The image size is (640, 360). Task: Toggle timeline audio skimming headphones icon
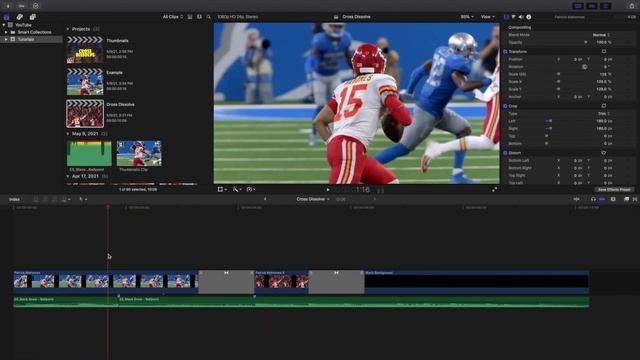point(593,199)
